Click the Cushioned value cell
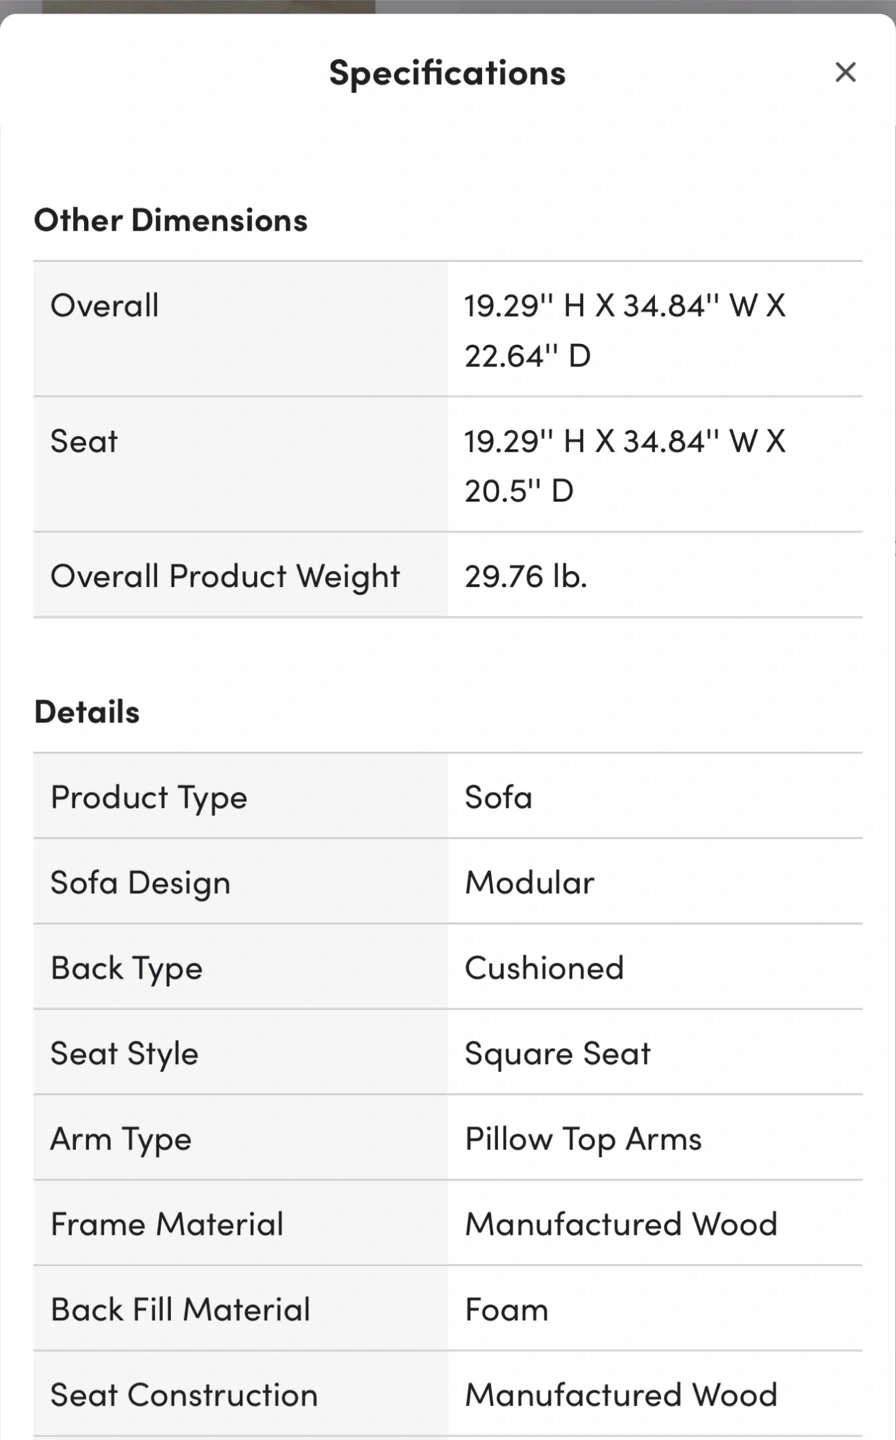Image resolution: width=896 pixels, height=1440 pixels. pos(544,968)
